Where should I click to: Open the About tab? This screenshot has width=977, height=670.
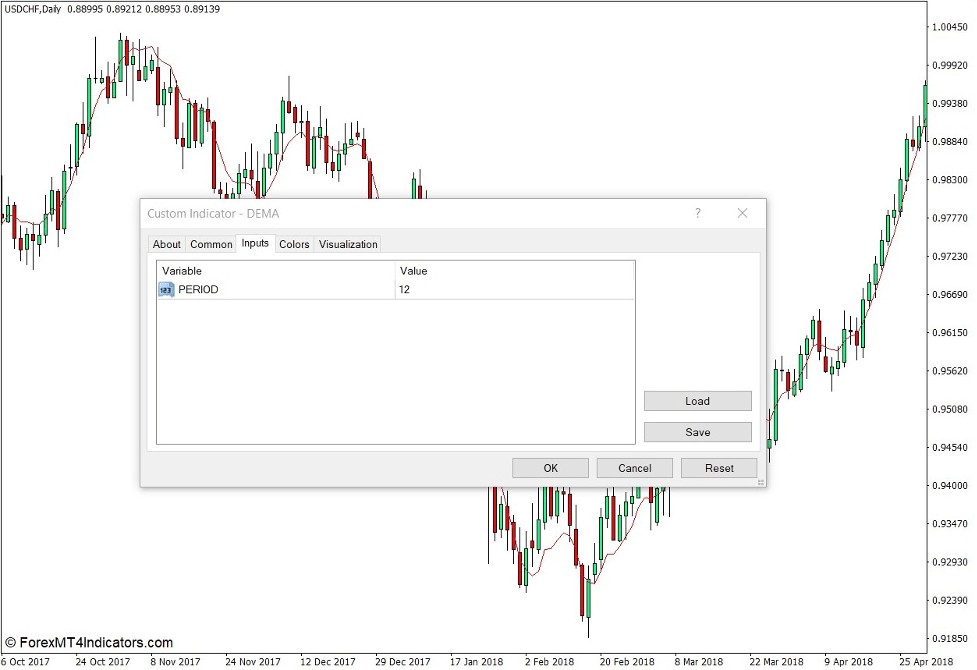(x=166, y=244)
